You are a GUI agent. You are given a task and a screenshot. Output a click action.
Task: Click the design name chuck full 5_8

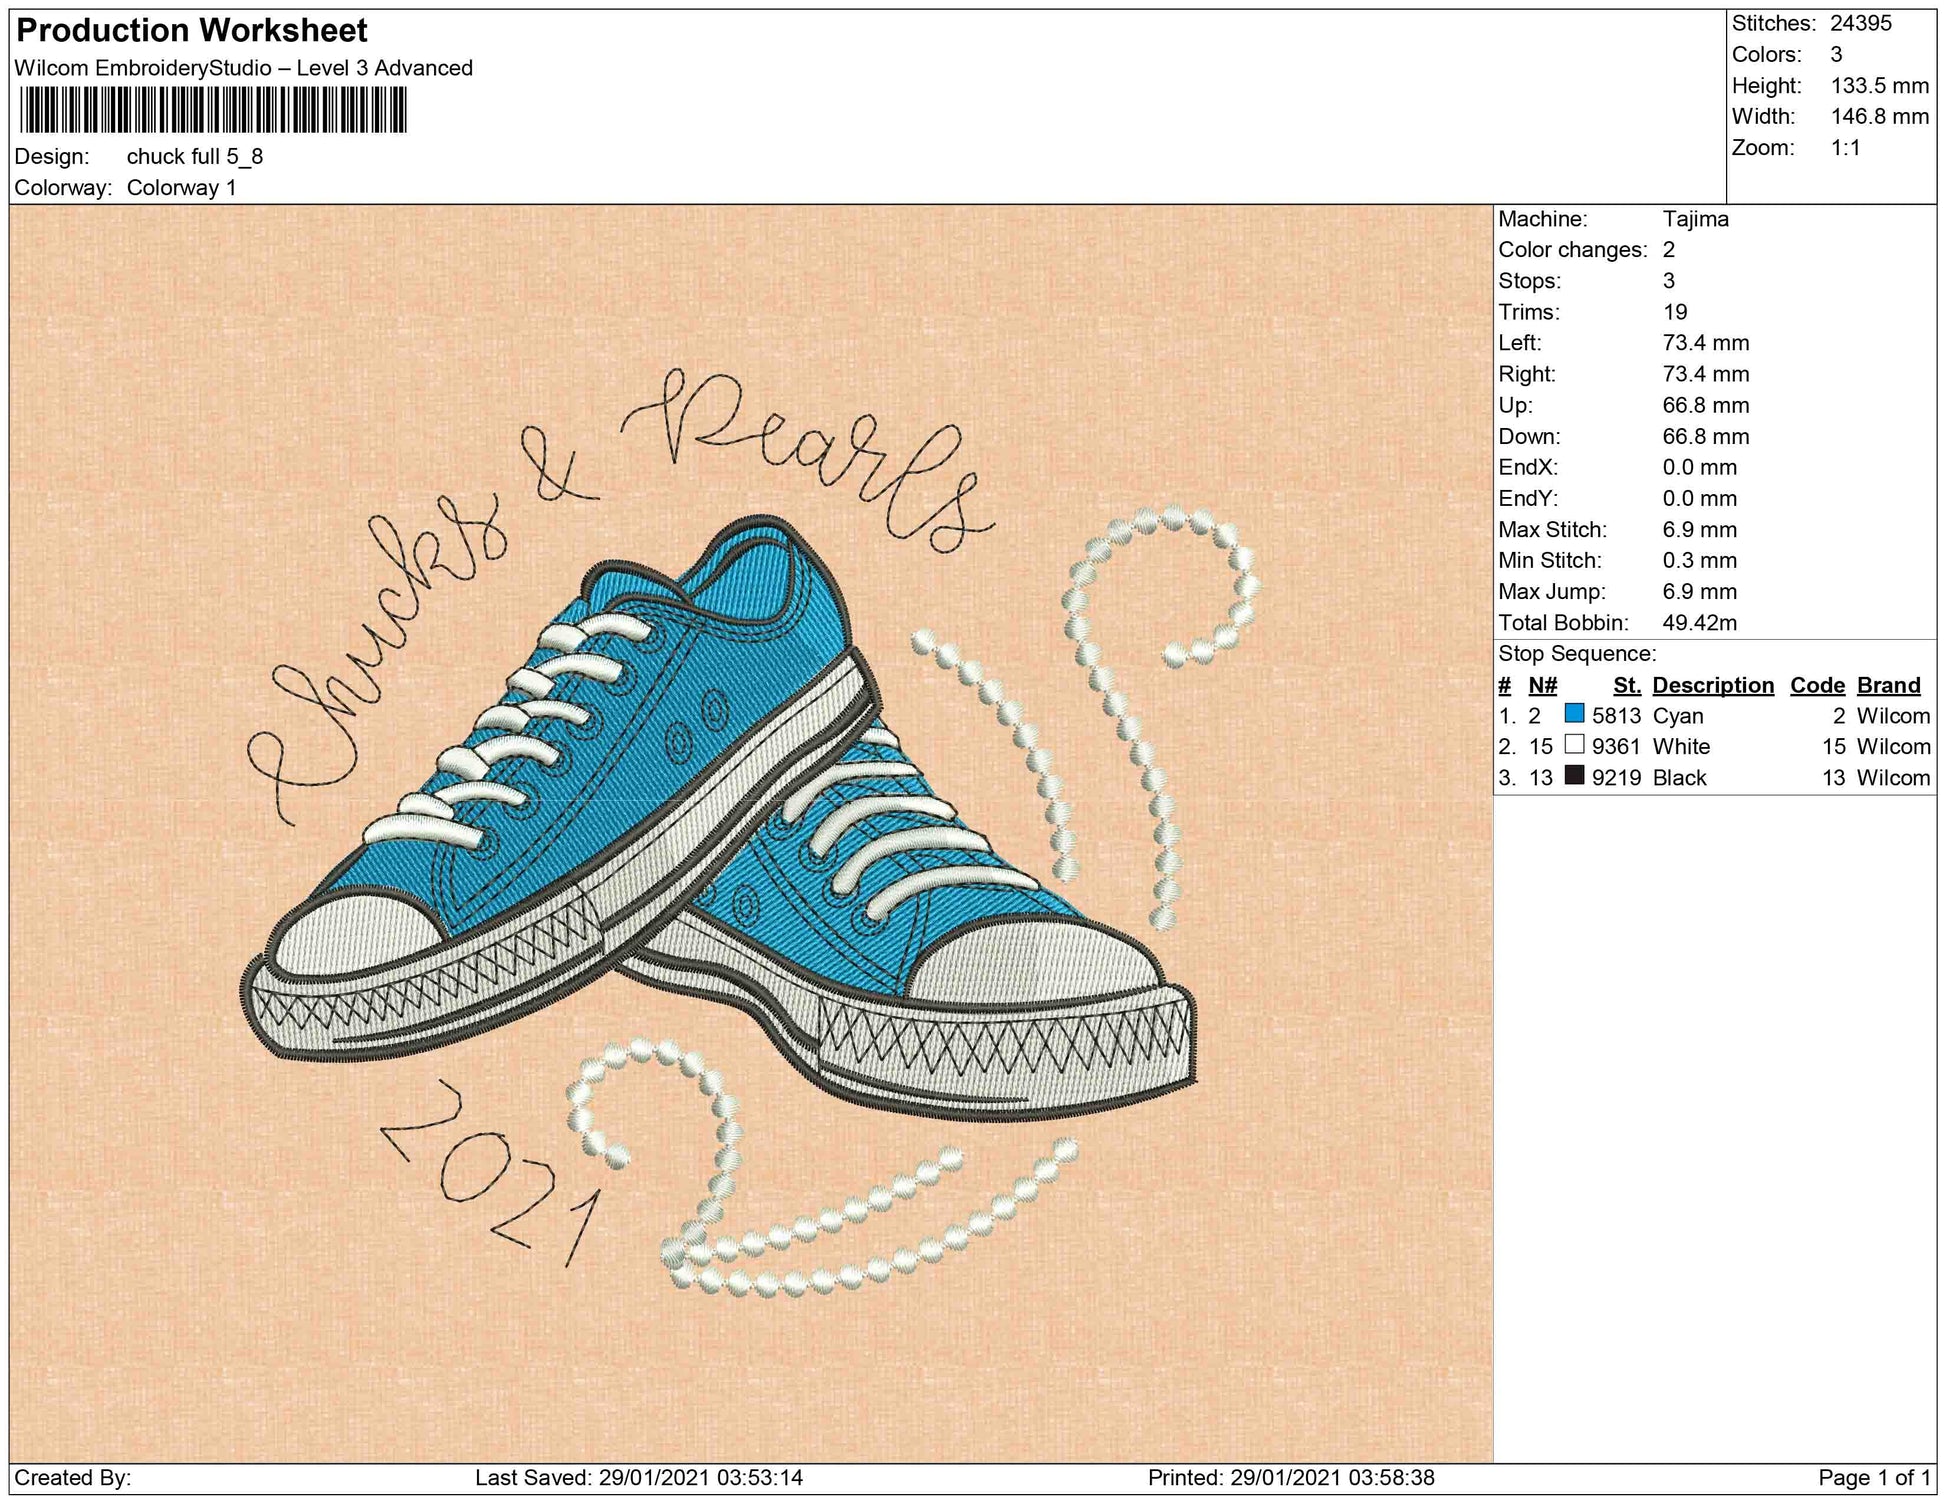point(195,157)
